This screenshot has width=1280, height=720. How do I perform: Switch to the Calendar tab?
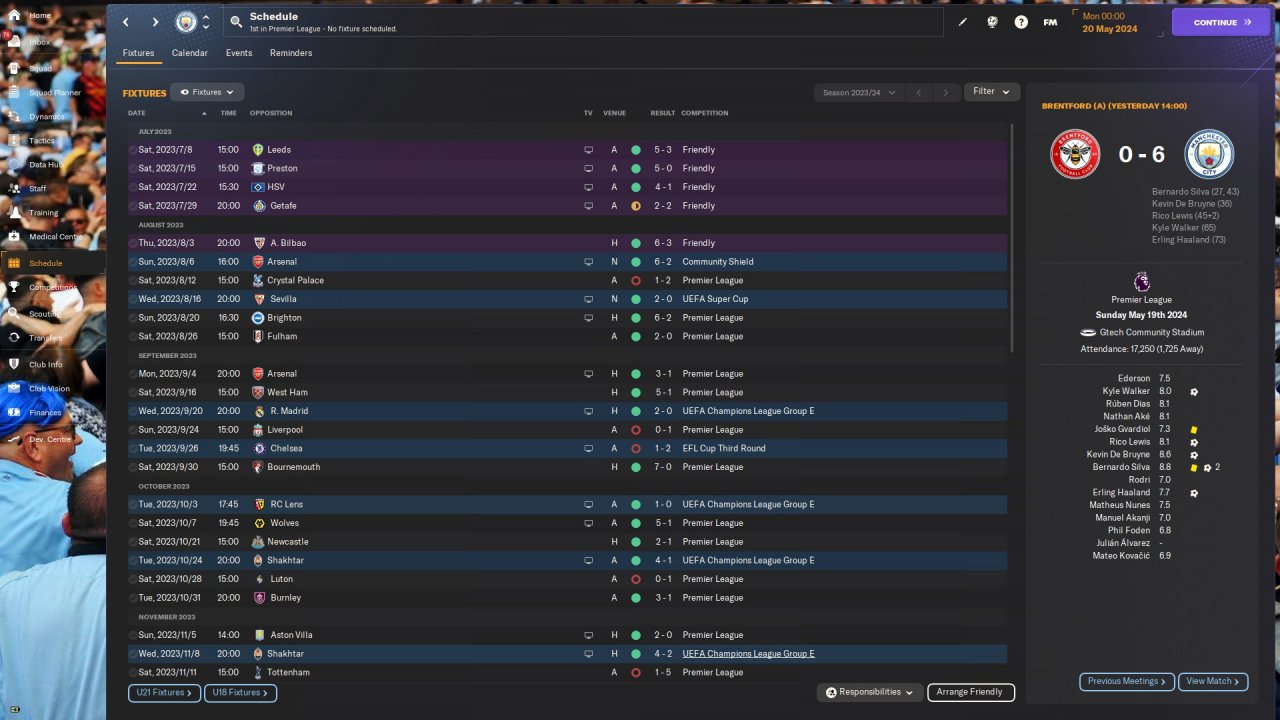190,53
